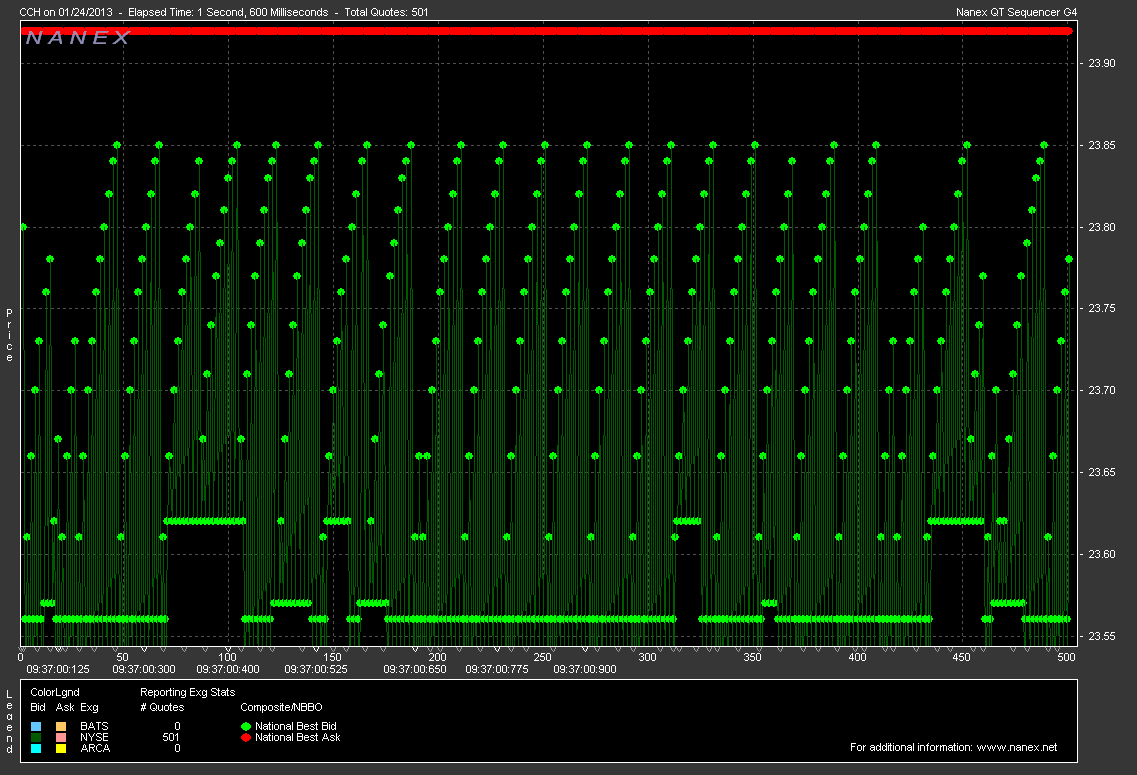Image resolution: width=1137 pixels, height=775 pixels.
Task: Click the ColorLgnd heading
Action: [55, 692]
